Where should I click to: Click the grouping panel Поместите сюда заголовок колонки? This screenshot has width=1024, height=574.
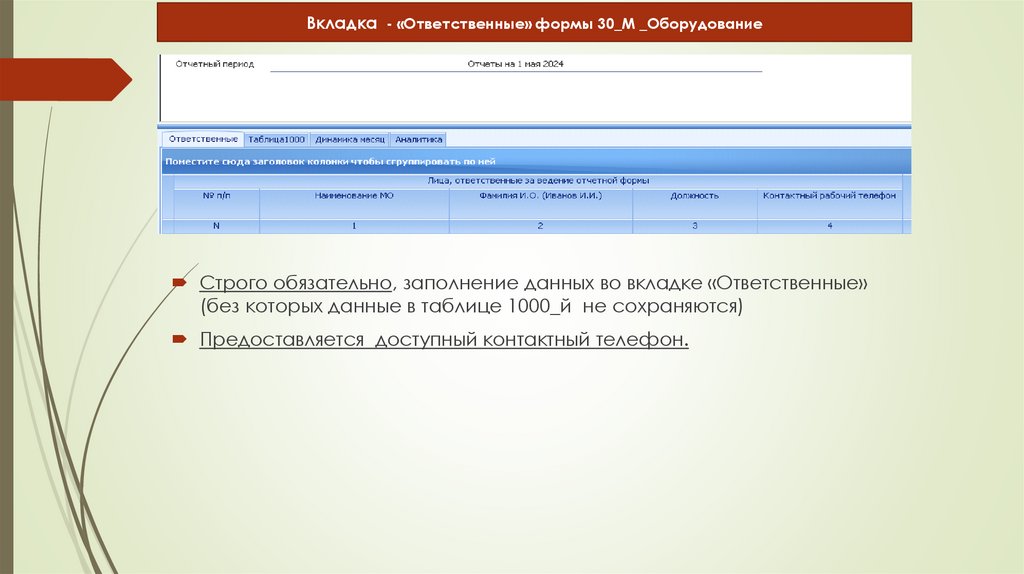(x=536, y=161)
